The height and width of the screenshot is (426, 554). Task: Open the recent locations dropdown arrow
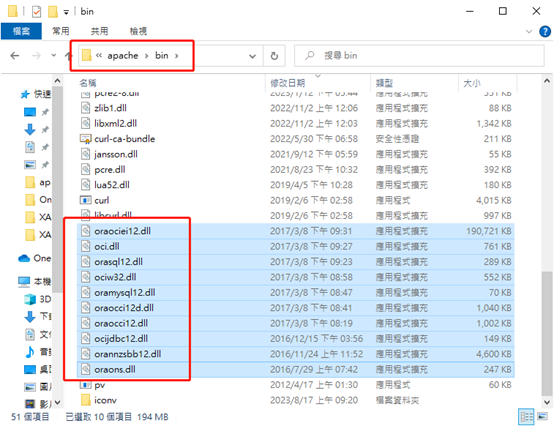point(54,55)
